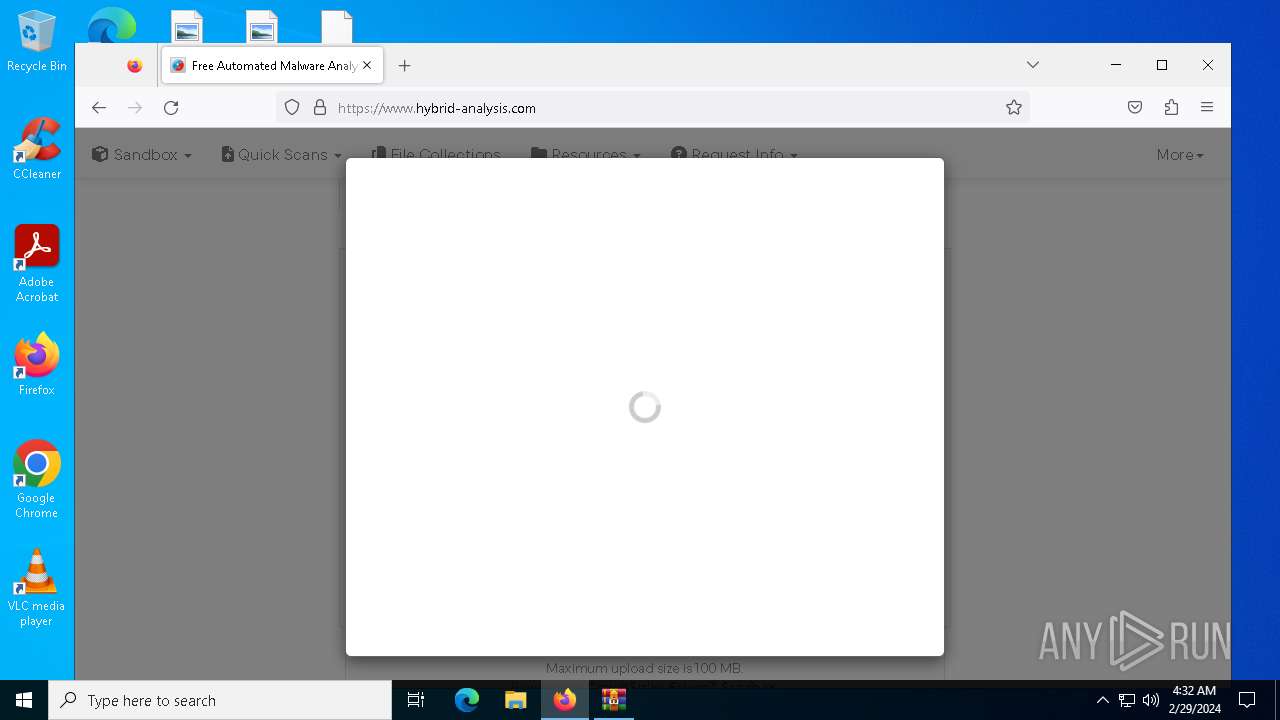This screenshot has height=720, width=1280.
Task: Minimize the Firefox window
Action: 1116,65
